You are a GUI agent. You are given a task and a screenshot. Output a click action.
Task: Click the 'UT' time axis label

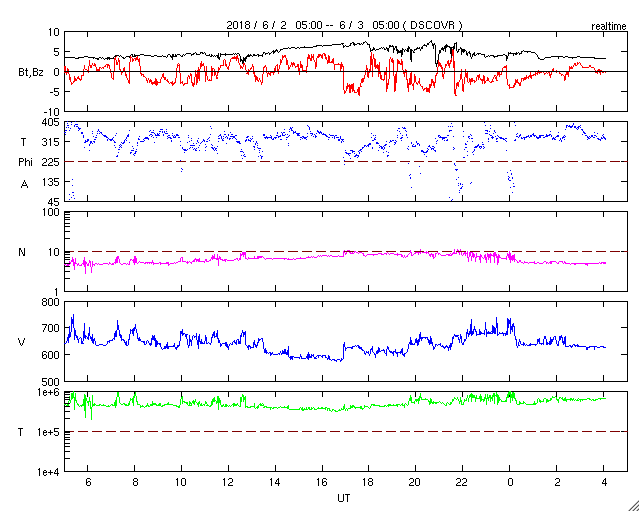pos(343,498)
